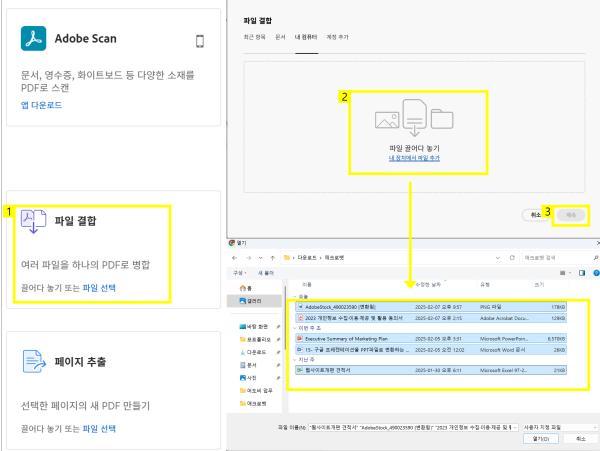Click the forward arrow in Open dialog
This screenshot has height=451, width=600.
tap(248, 258)
